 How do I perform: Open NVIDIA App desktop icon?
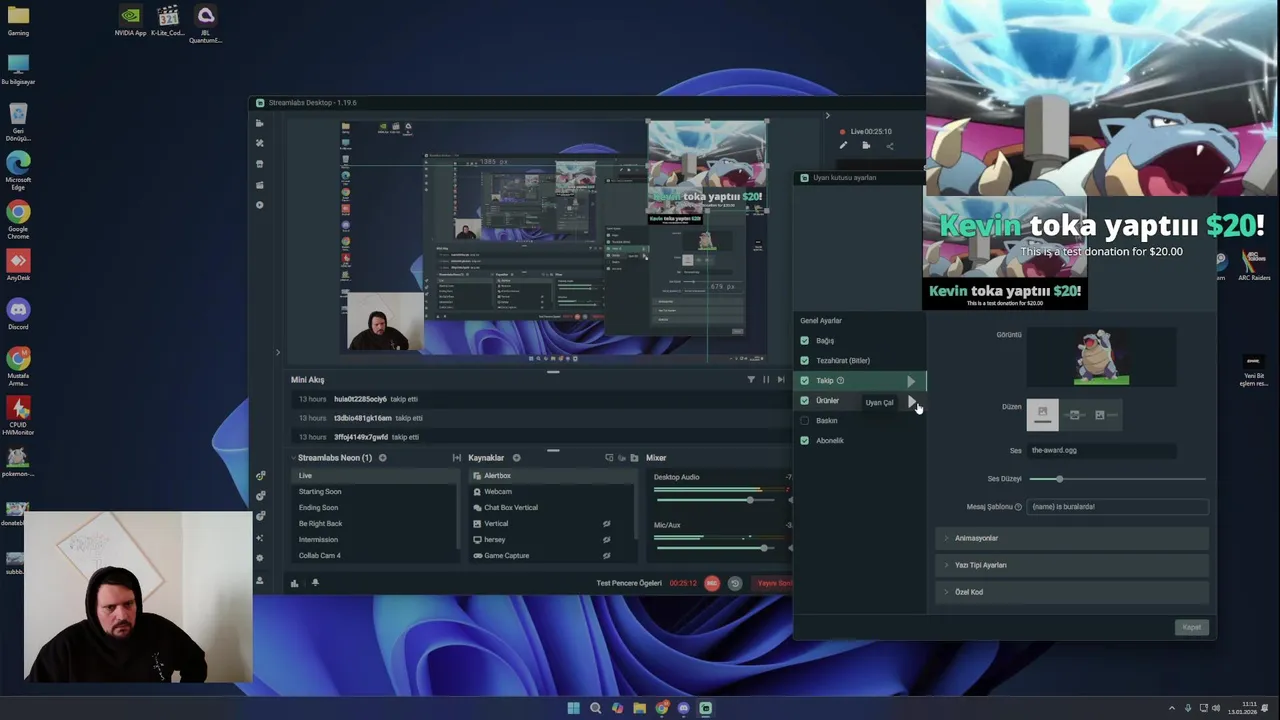tap(130, 22)
